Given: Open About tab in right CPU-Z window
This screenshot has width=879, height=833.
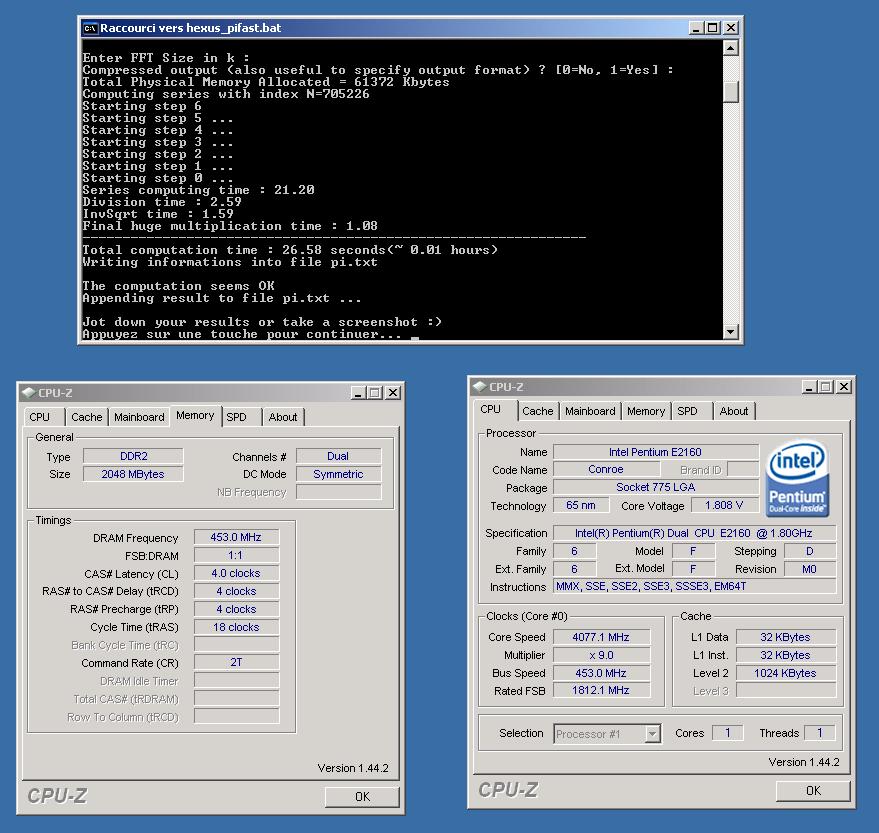Looking at the screenshot, I should coord(734,411).
